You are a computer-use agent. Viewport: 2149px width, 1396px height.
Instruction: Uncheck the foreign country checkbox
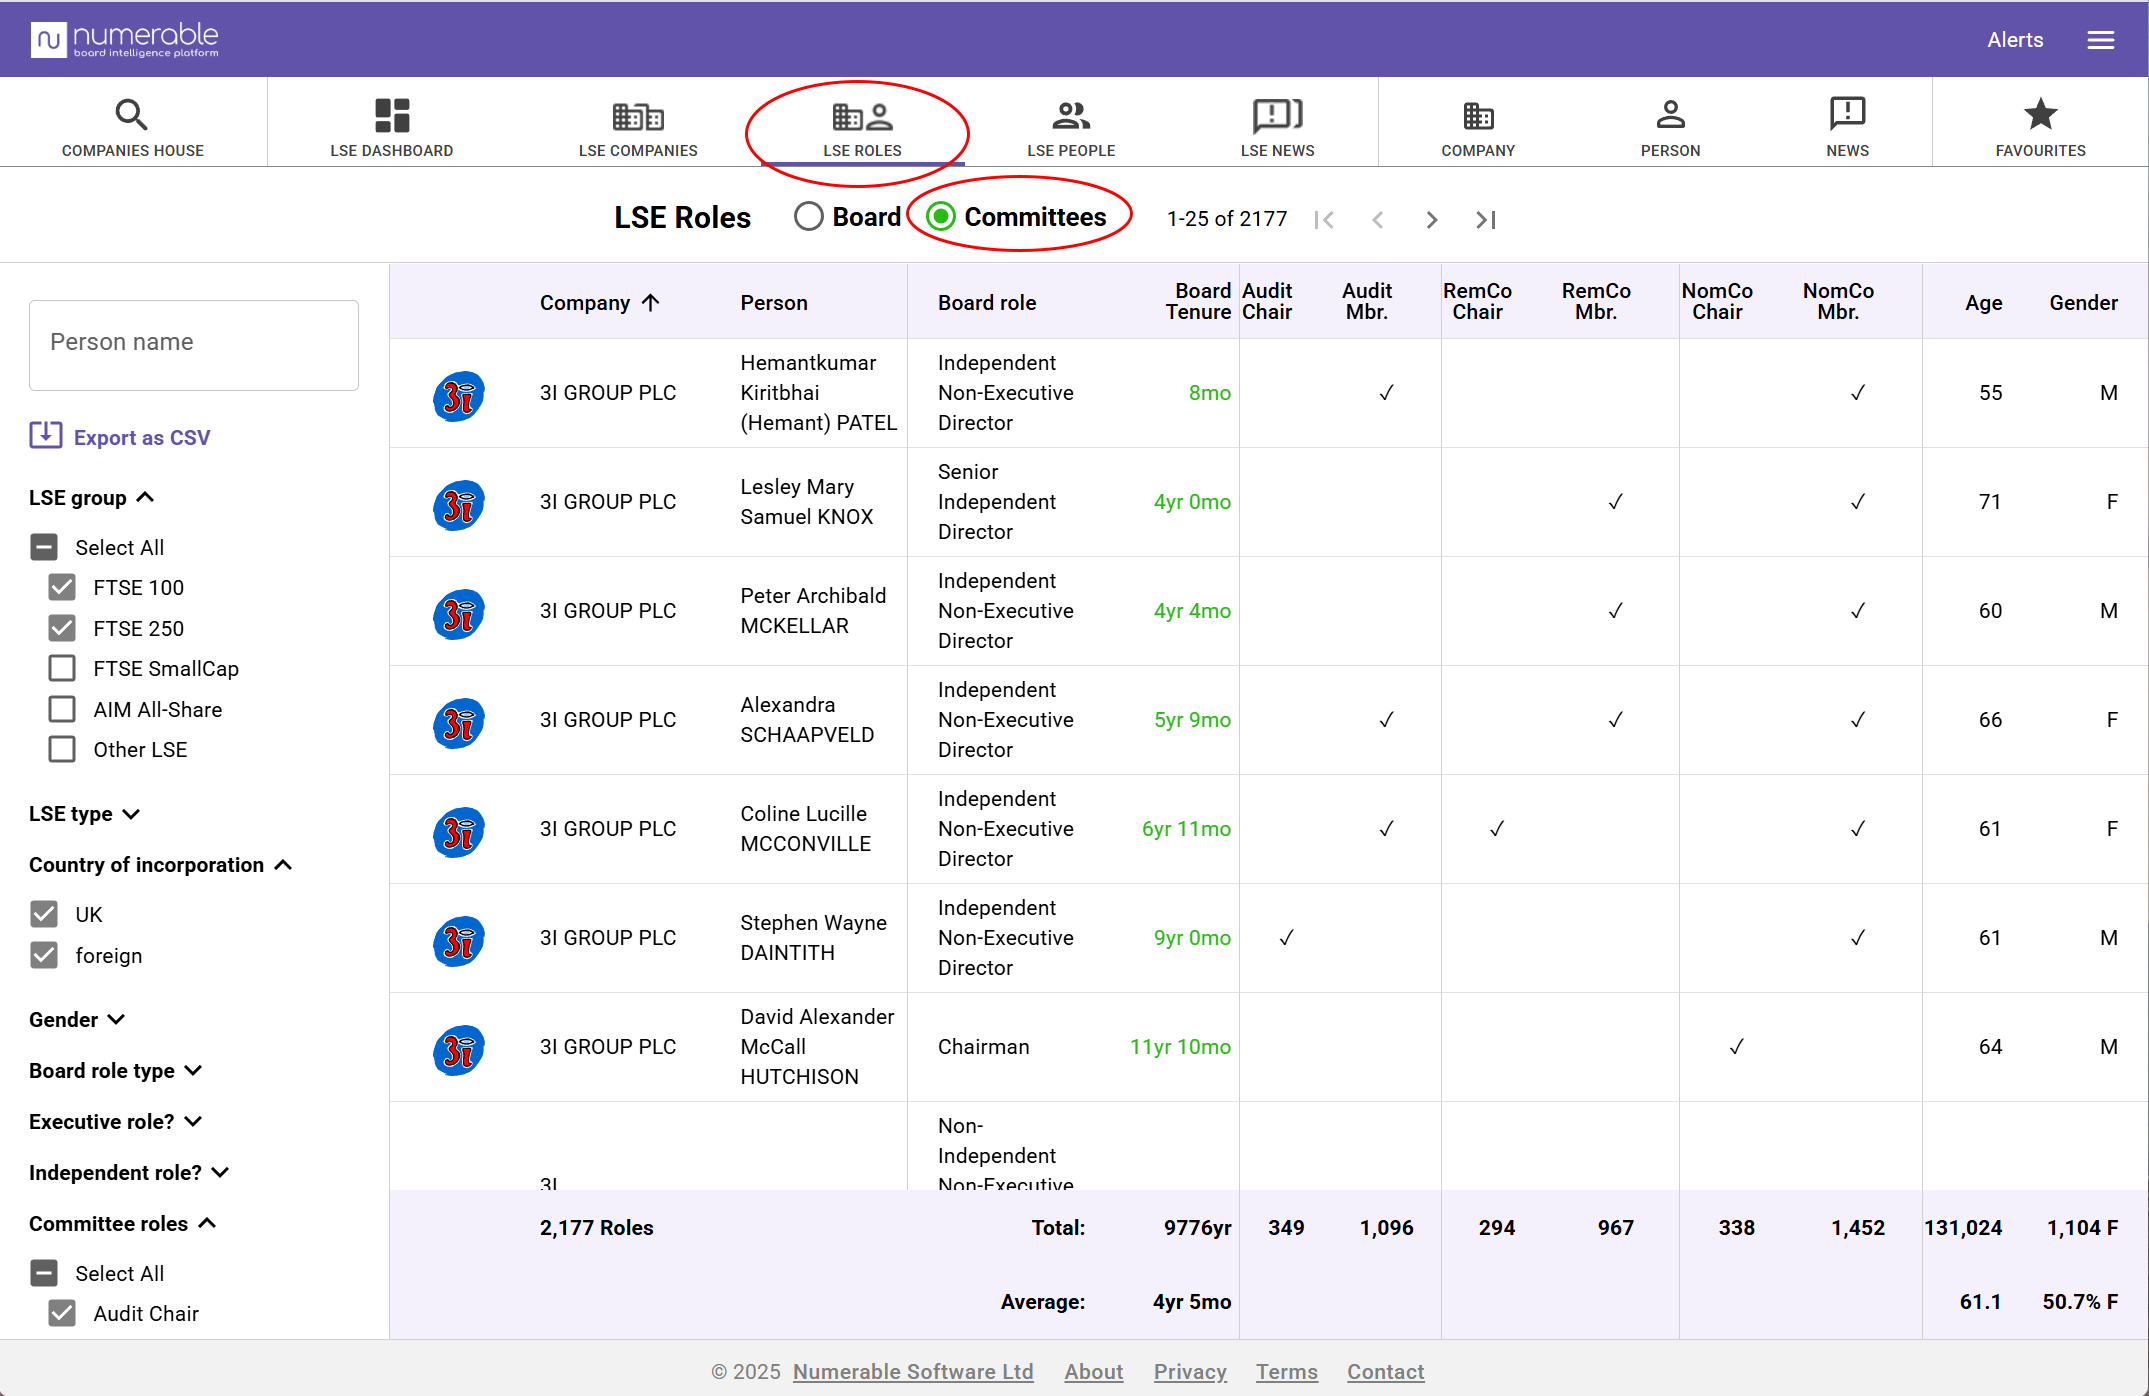pos(44,955)
